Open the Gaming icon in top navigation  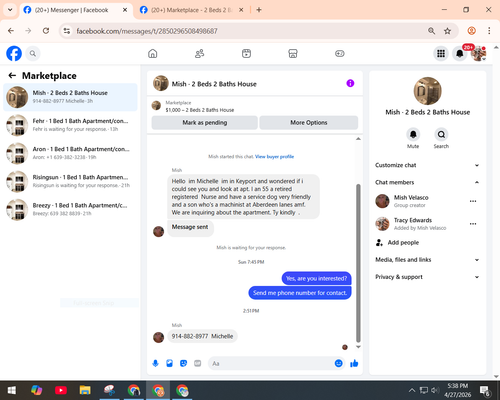340,53
